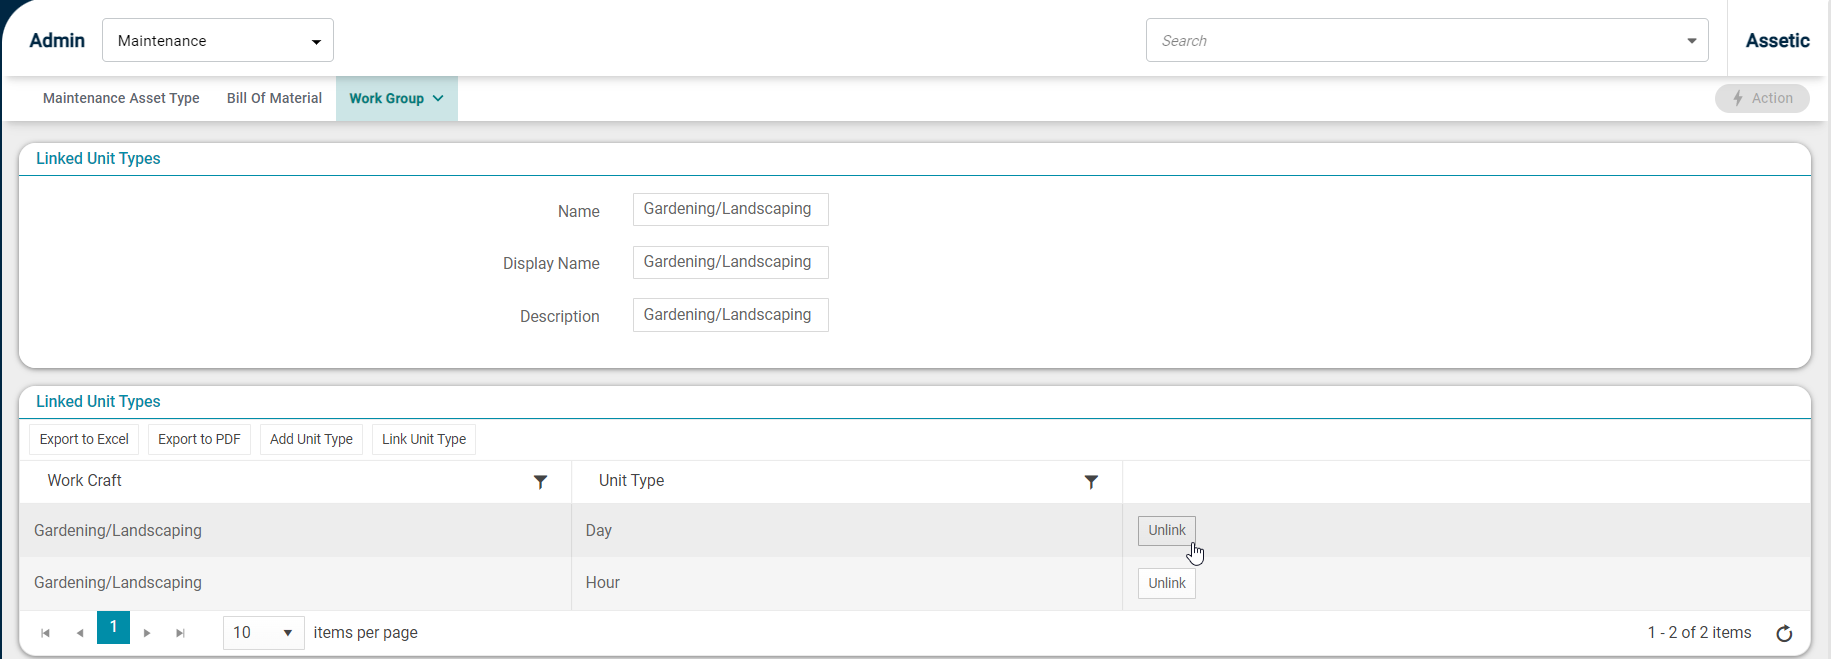Sort by the Unit Type column header
This screenshot has height=659, width=1831.
tap(631, 481)
